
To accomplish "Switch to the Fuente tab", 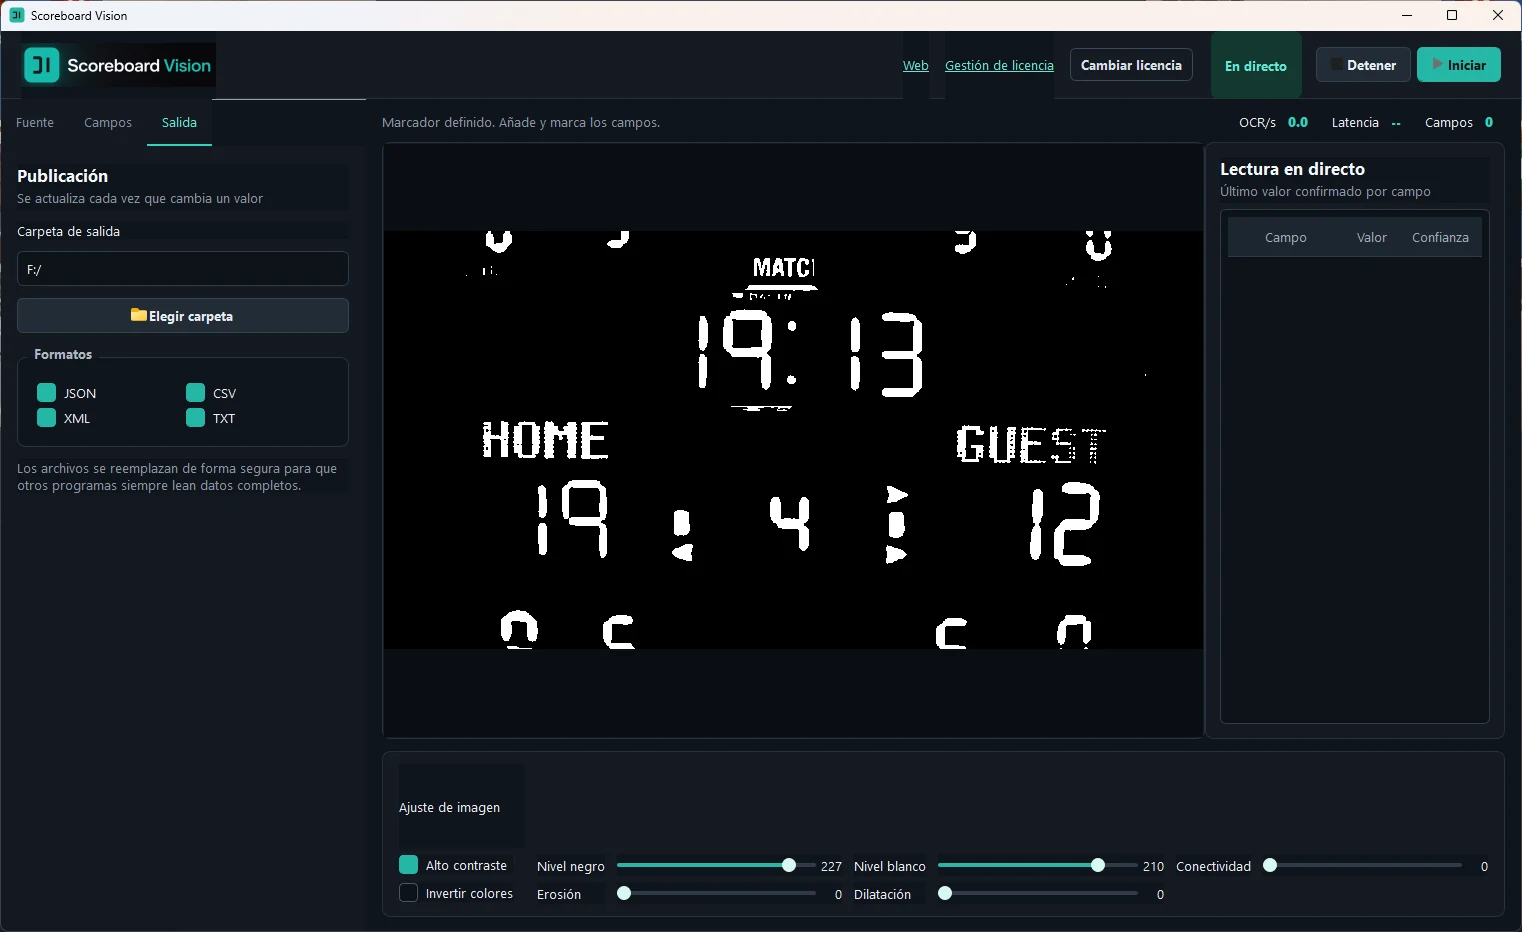I will (x=35, y=122).
